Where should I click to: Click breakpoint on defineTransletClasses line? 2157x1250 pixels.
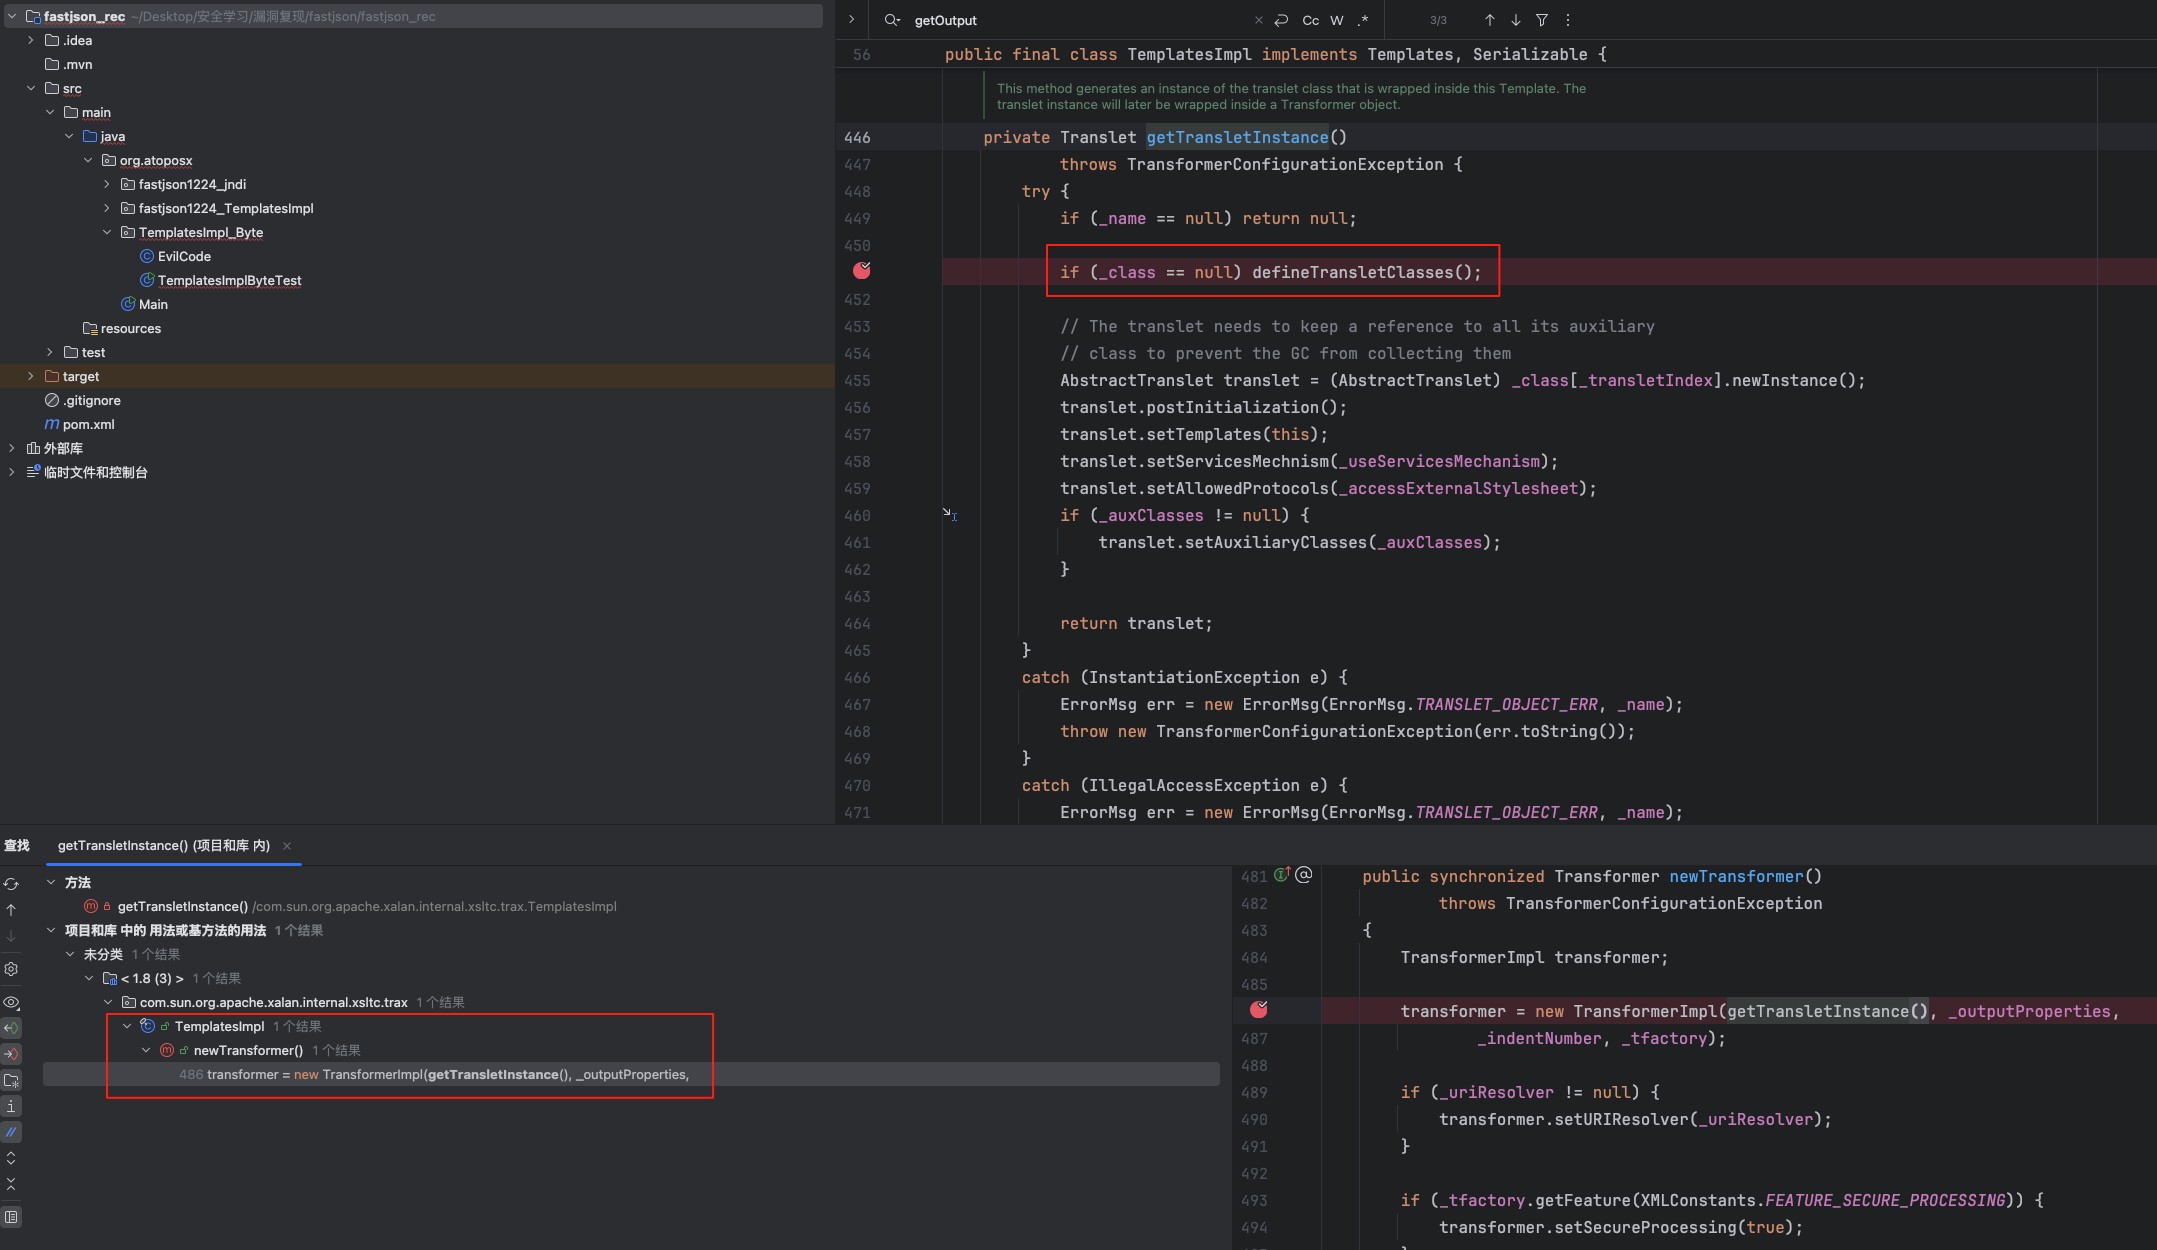click(x=862, y=270)
